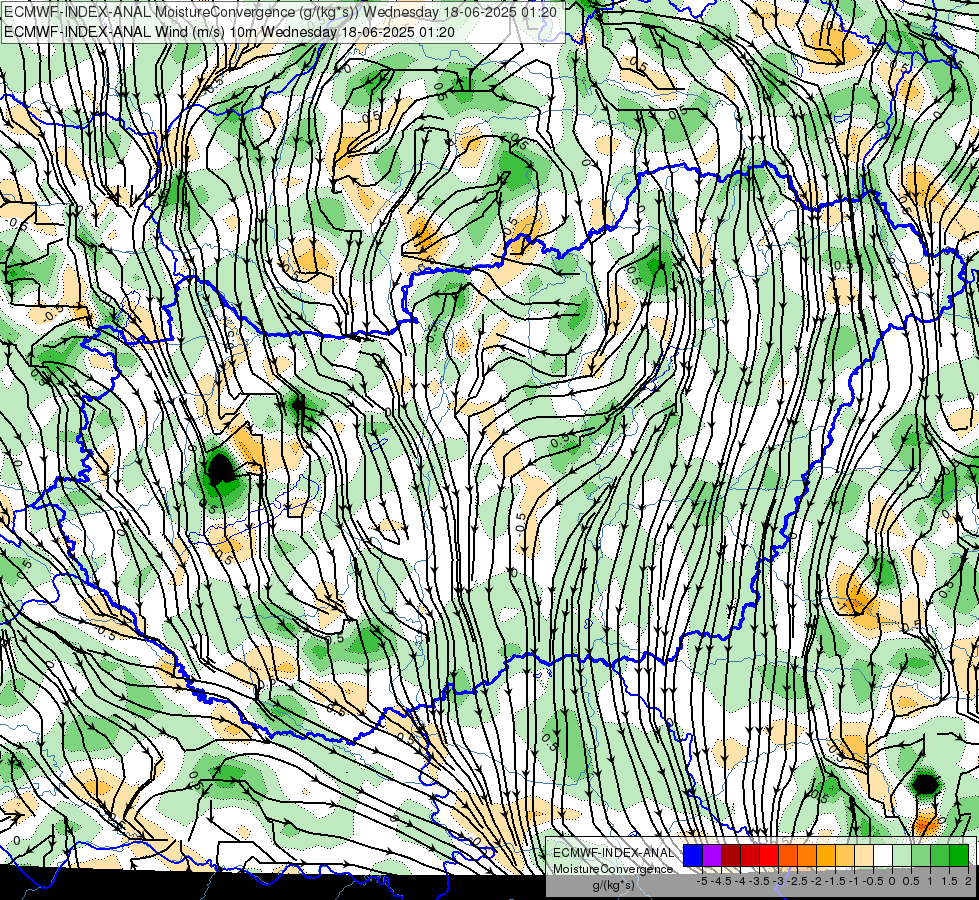
Task: Pick the legend swatch between -1.5 and -1
Action: [845, 855]
